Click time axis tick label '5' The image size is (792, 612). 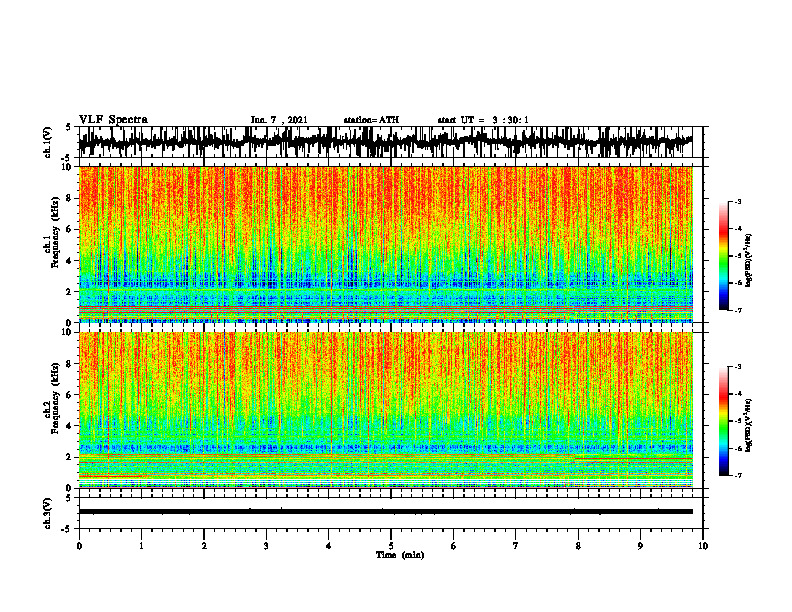coord(391,546)
